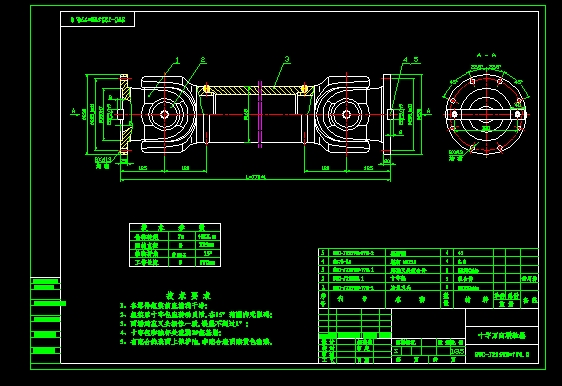Select part callout number 2
The image size is (562, 386).
(203, 60)
